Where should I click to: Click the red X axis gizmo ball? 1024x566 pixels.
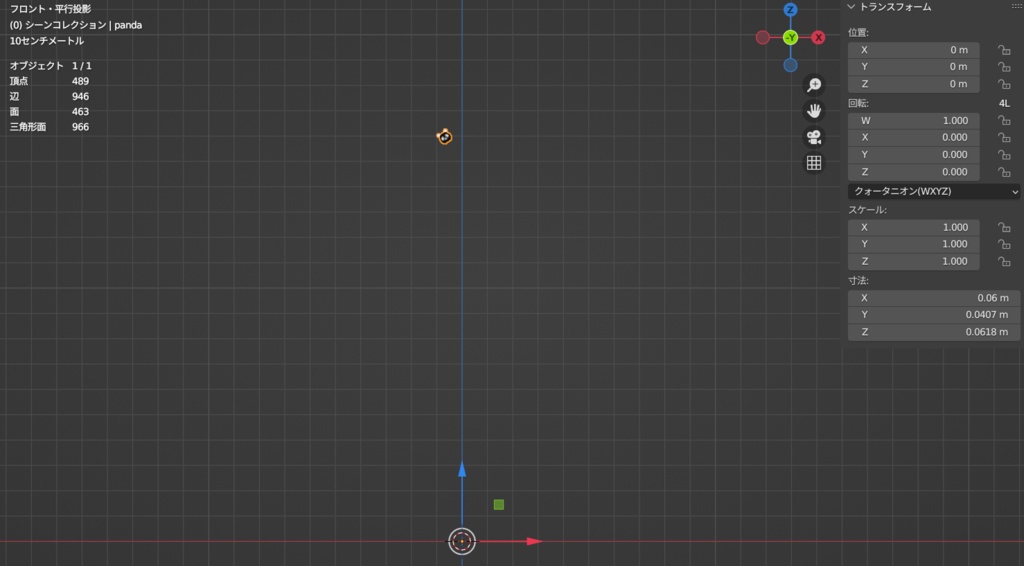click(x=818, y=37)
